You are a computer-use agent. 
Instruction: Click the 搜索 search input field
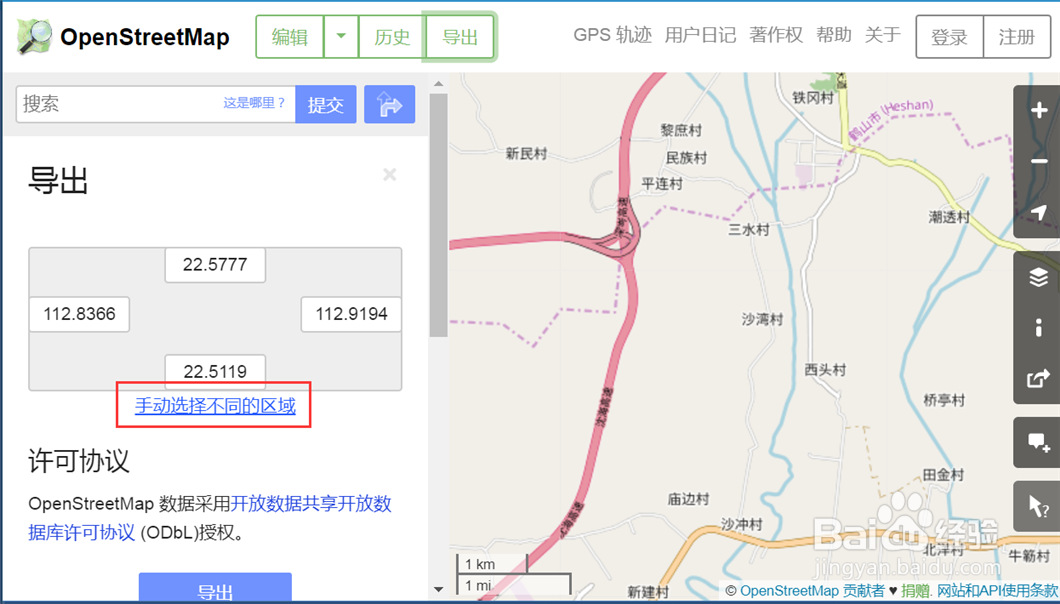155,104
